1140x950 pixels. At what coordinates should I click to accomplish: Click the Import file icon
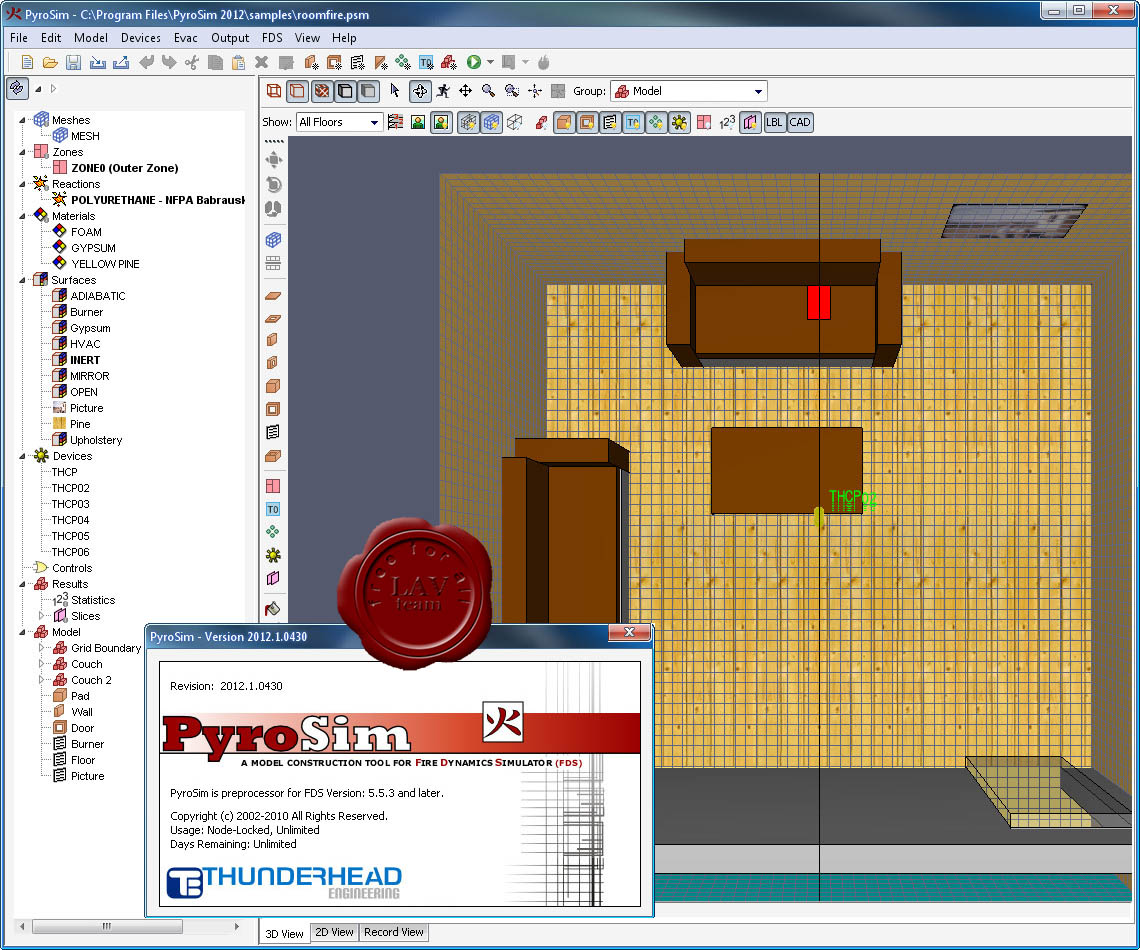(x=97, y=63)
